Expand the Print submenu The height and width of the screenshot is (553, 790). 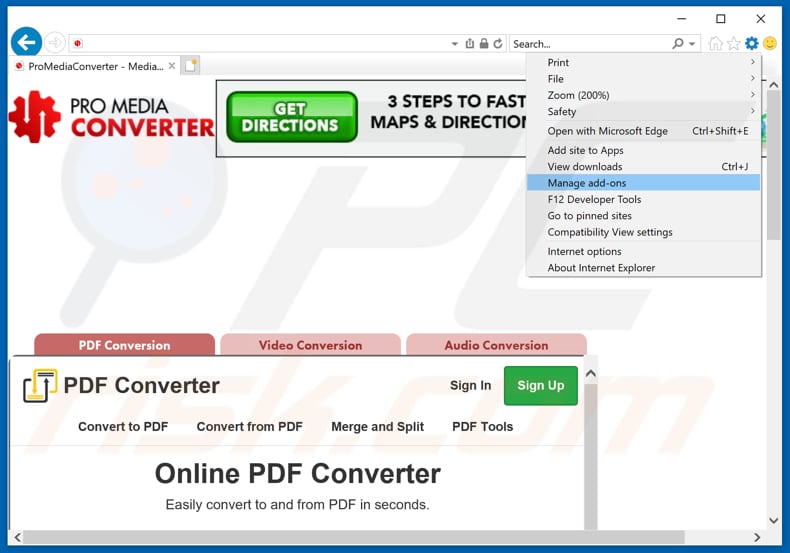[x=644, y=62]
